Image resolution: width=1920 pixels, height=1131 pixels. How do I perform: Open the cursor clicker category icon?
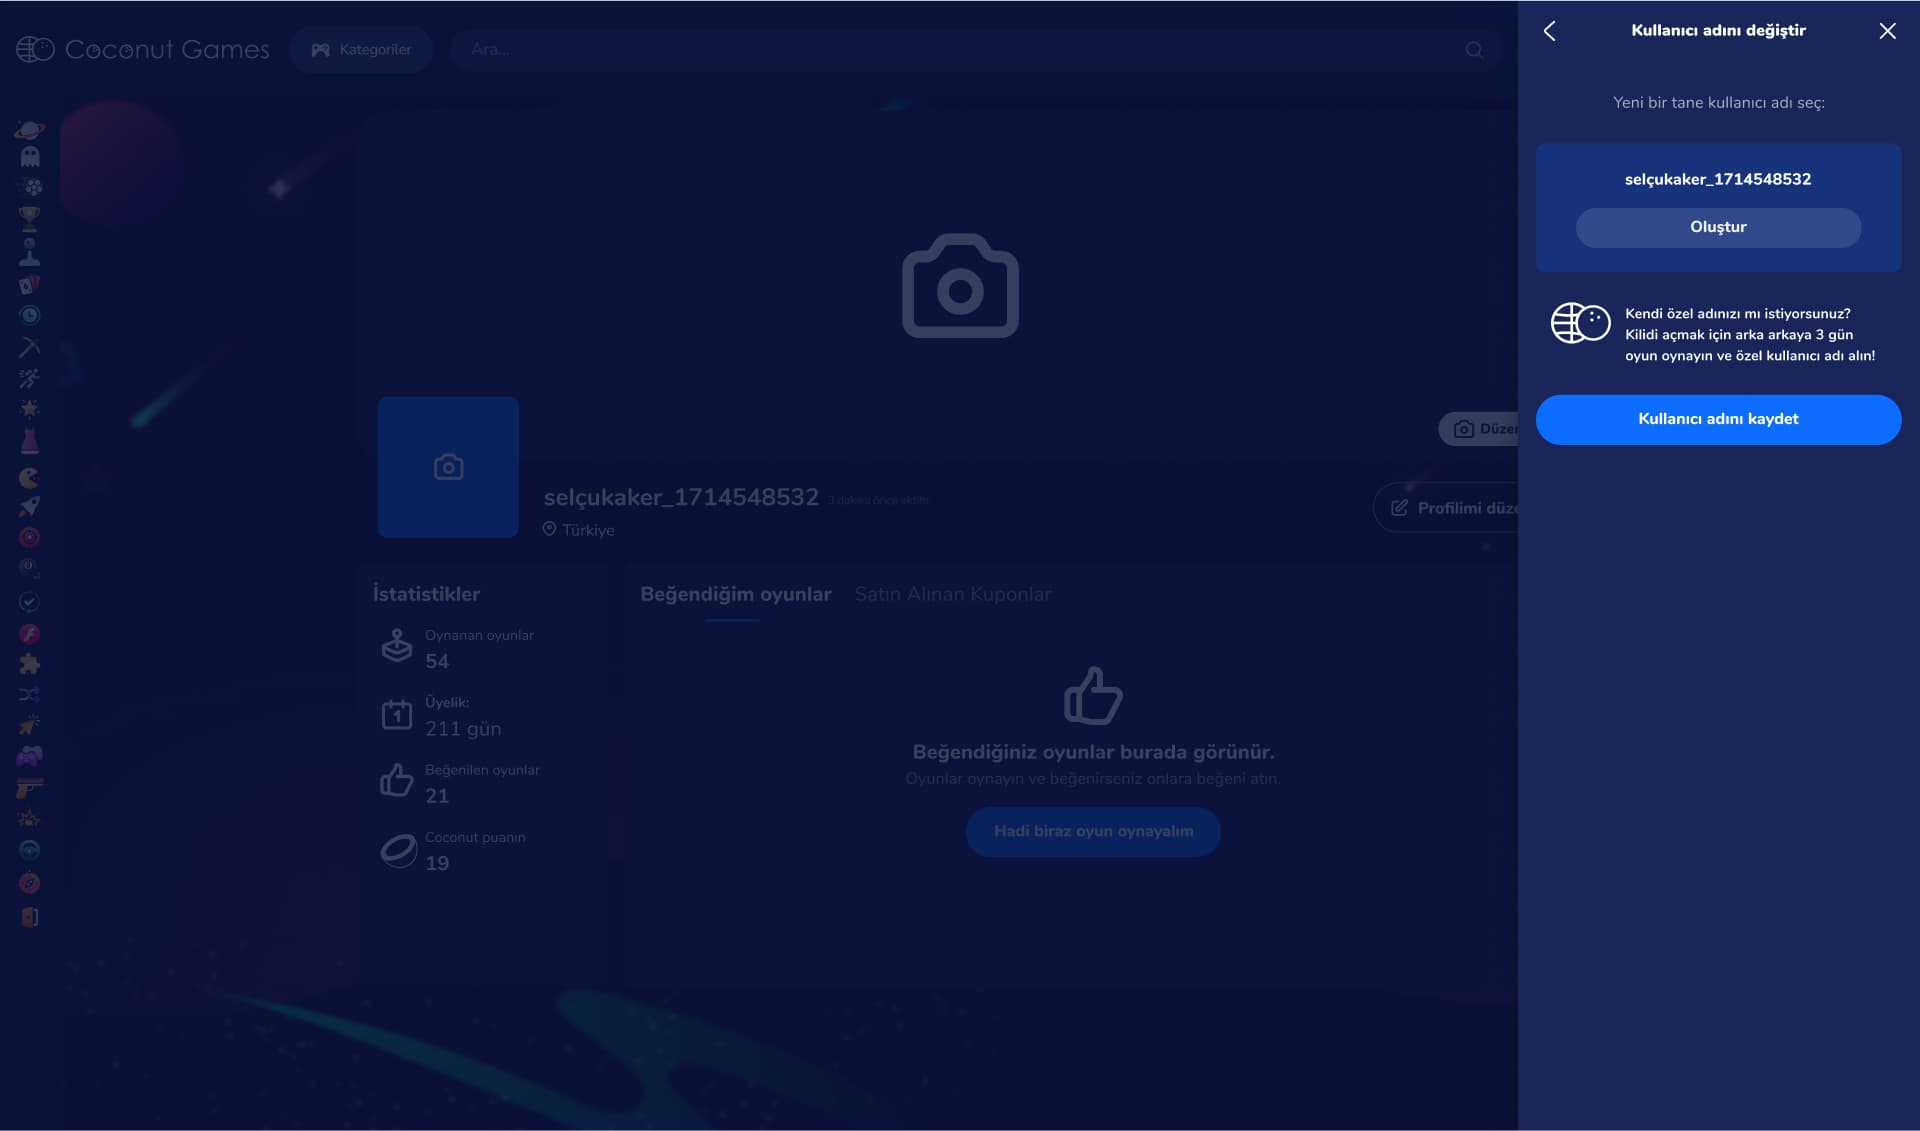point(30,725)
